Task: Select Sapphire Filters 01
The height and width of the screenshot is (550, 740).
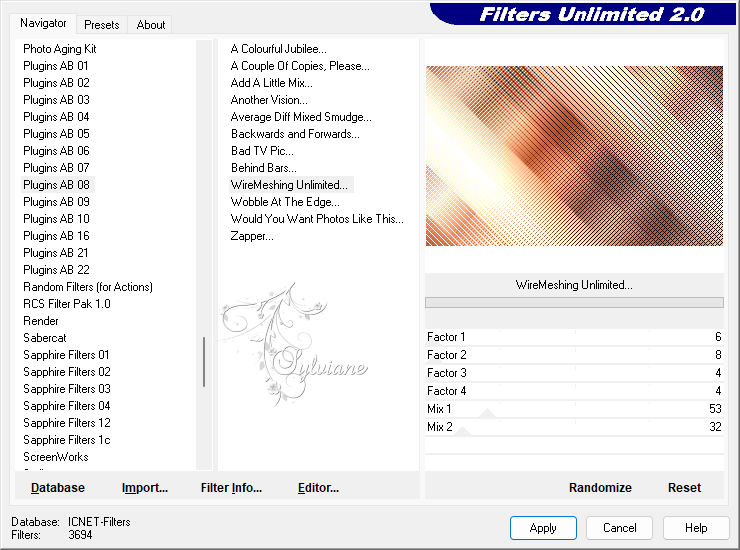Action: [66, 355]
